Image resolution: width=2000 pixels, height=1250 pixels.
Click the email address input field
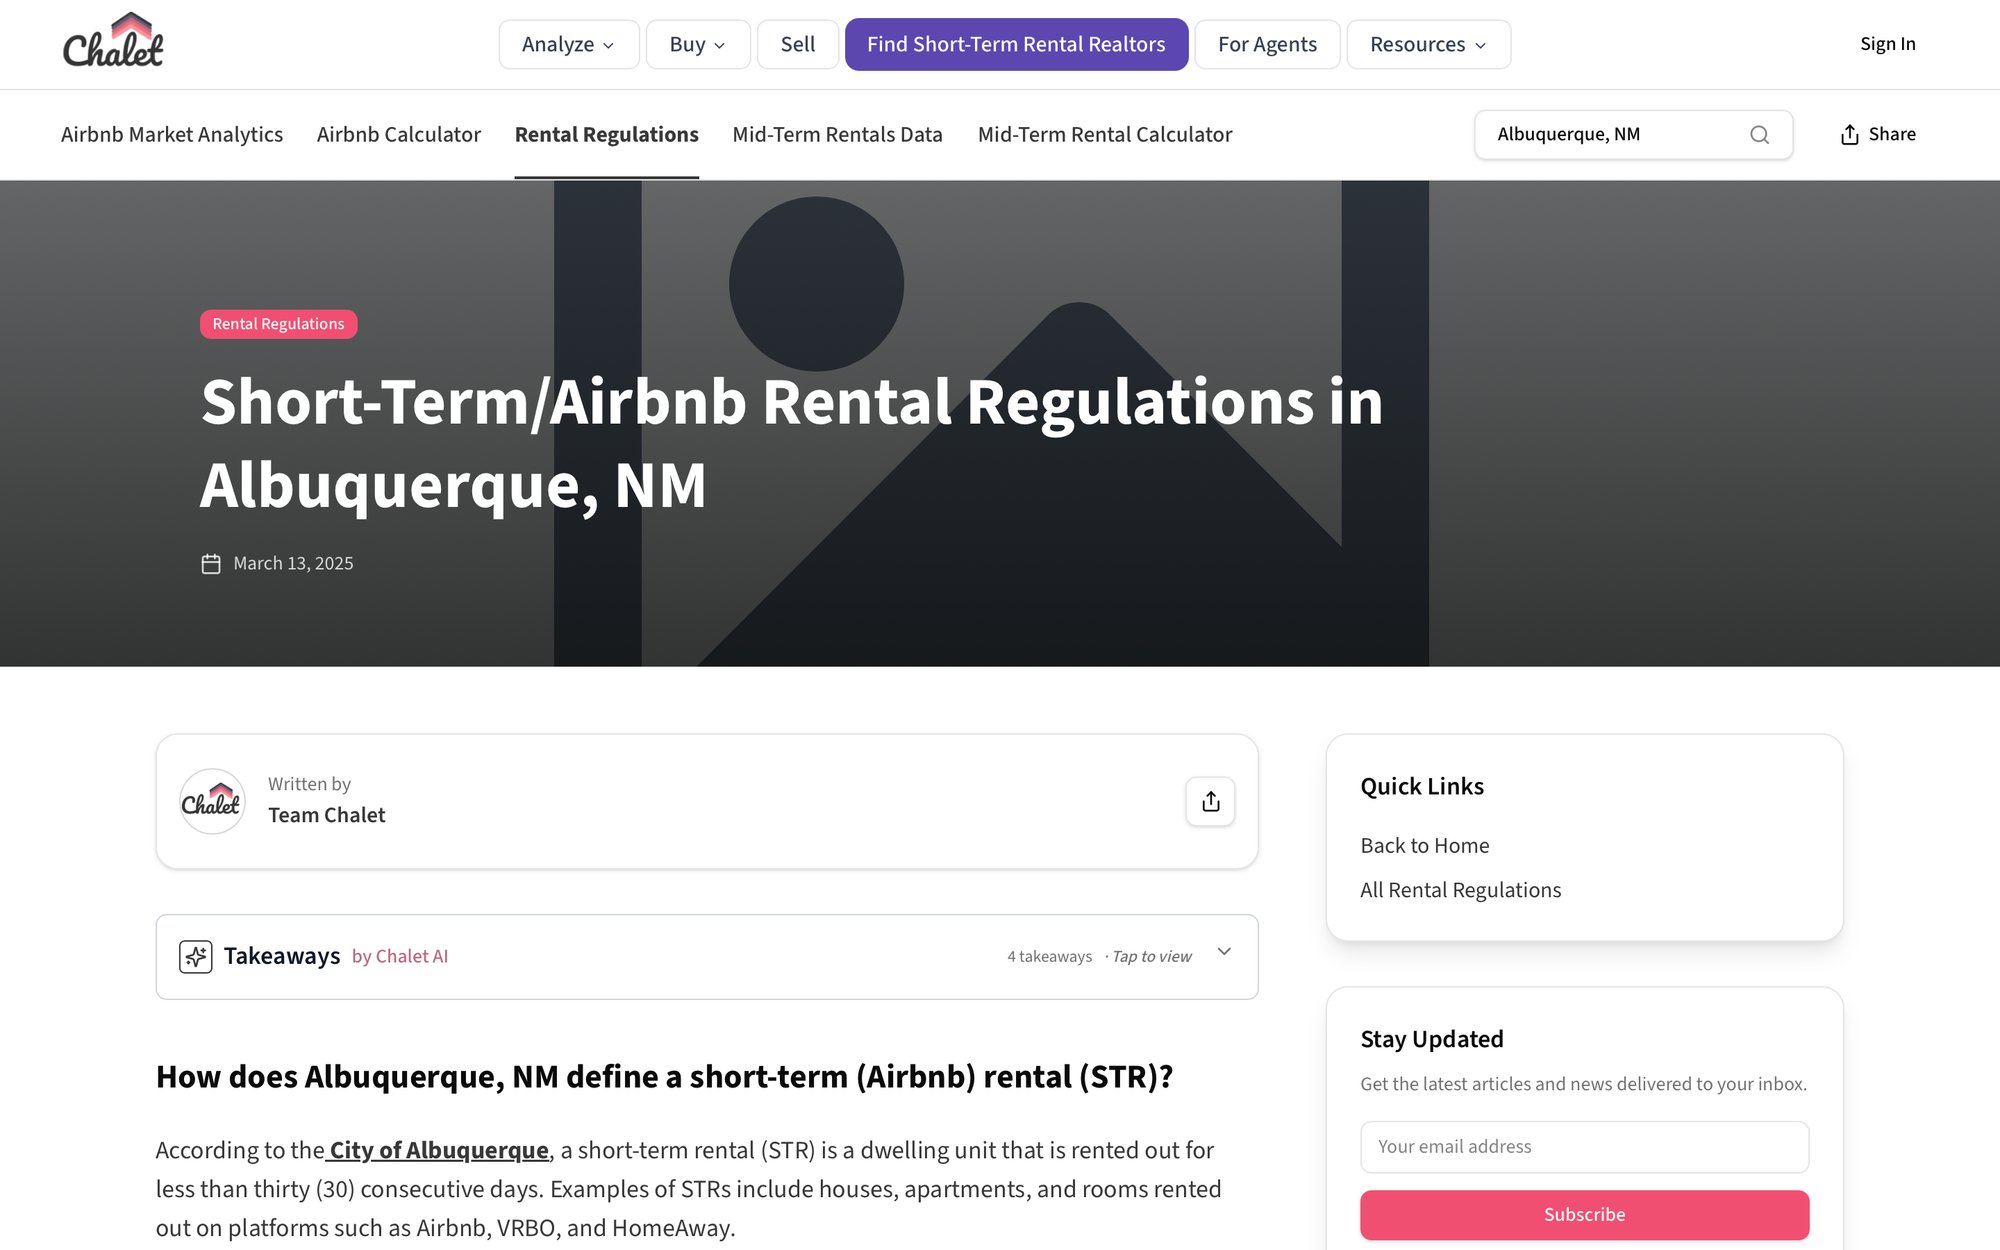tap(1584, 1146)
